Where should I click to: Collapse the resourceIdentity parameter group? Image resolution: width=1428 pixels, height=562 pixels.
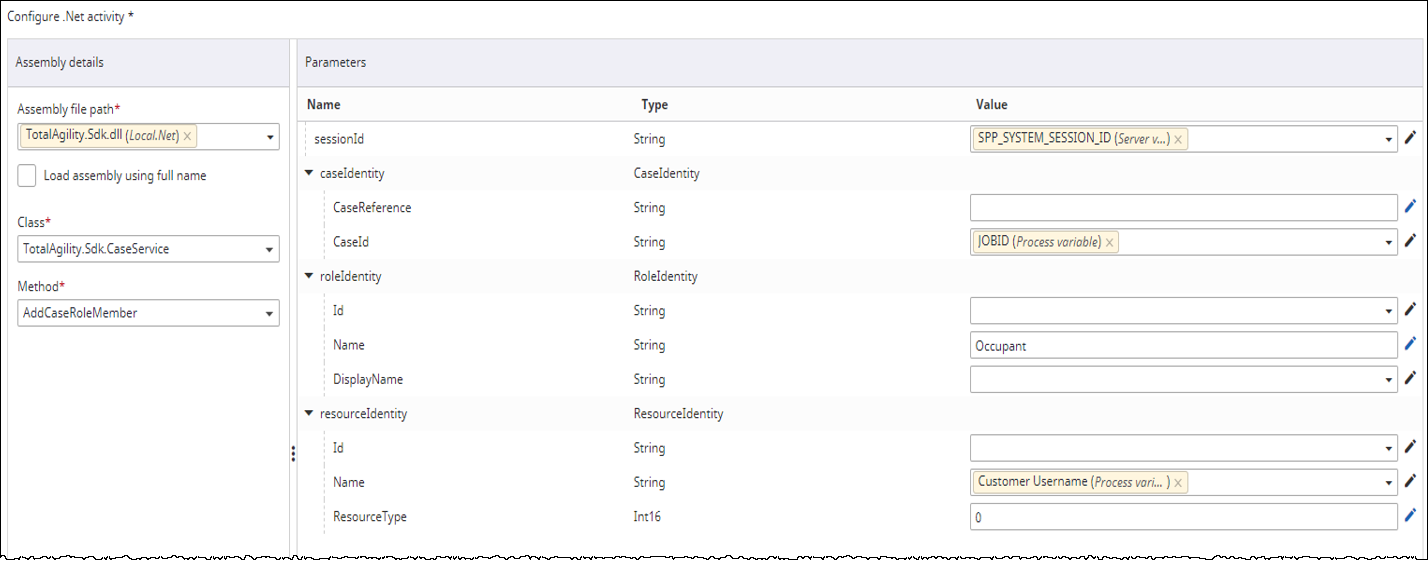(309, 413)
